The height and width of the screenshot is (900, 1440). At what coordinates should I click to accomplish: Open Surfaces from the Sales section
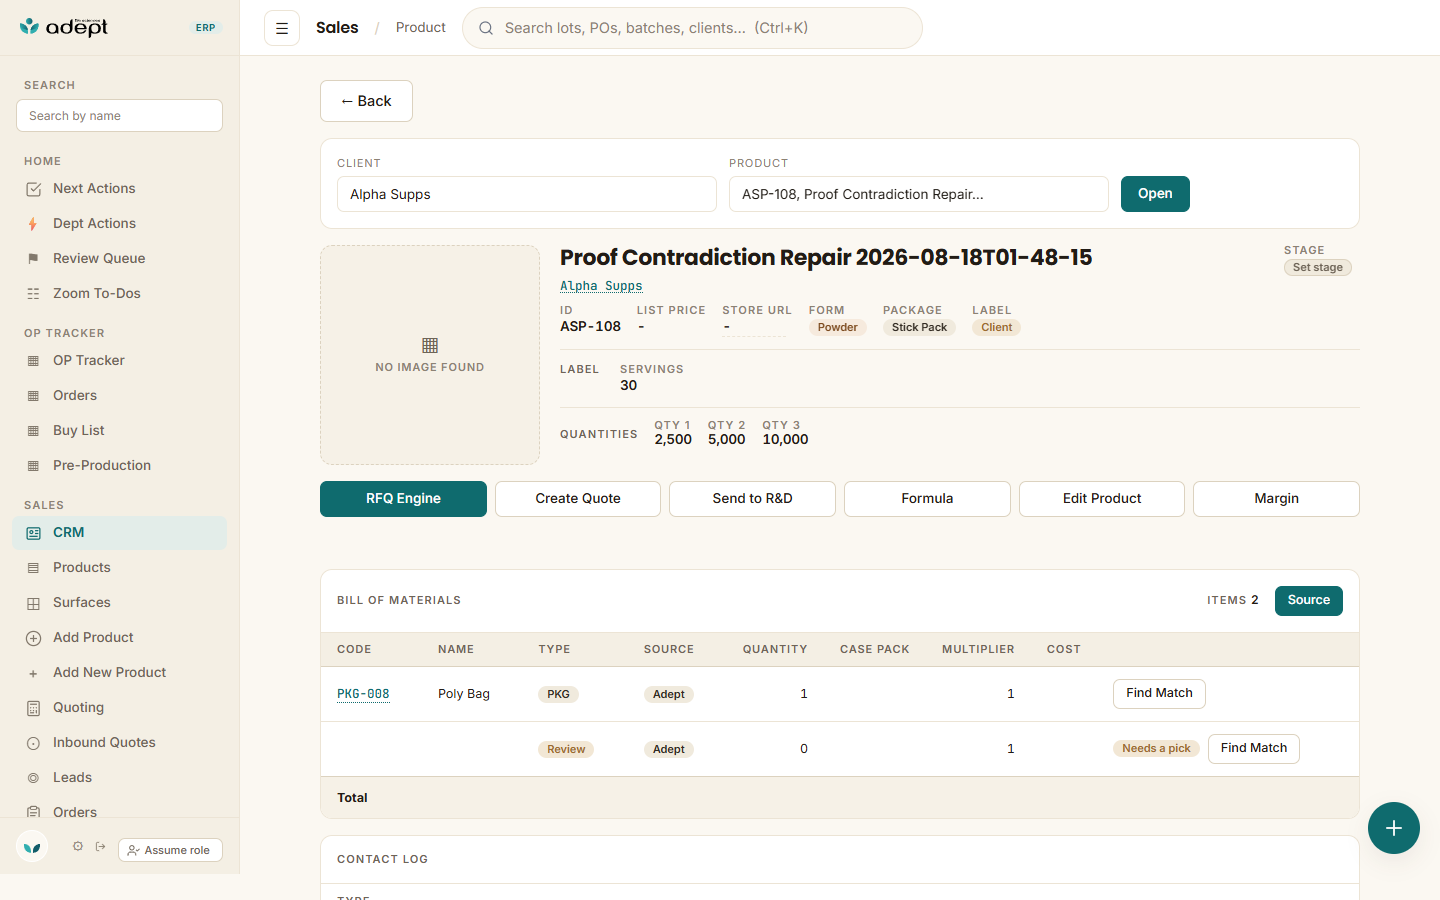click(120, 603)
